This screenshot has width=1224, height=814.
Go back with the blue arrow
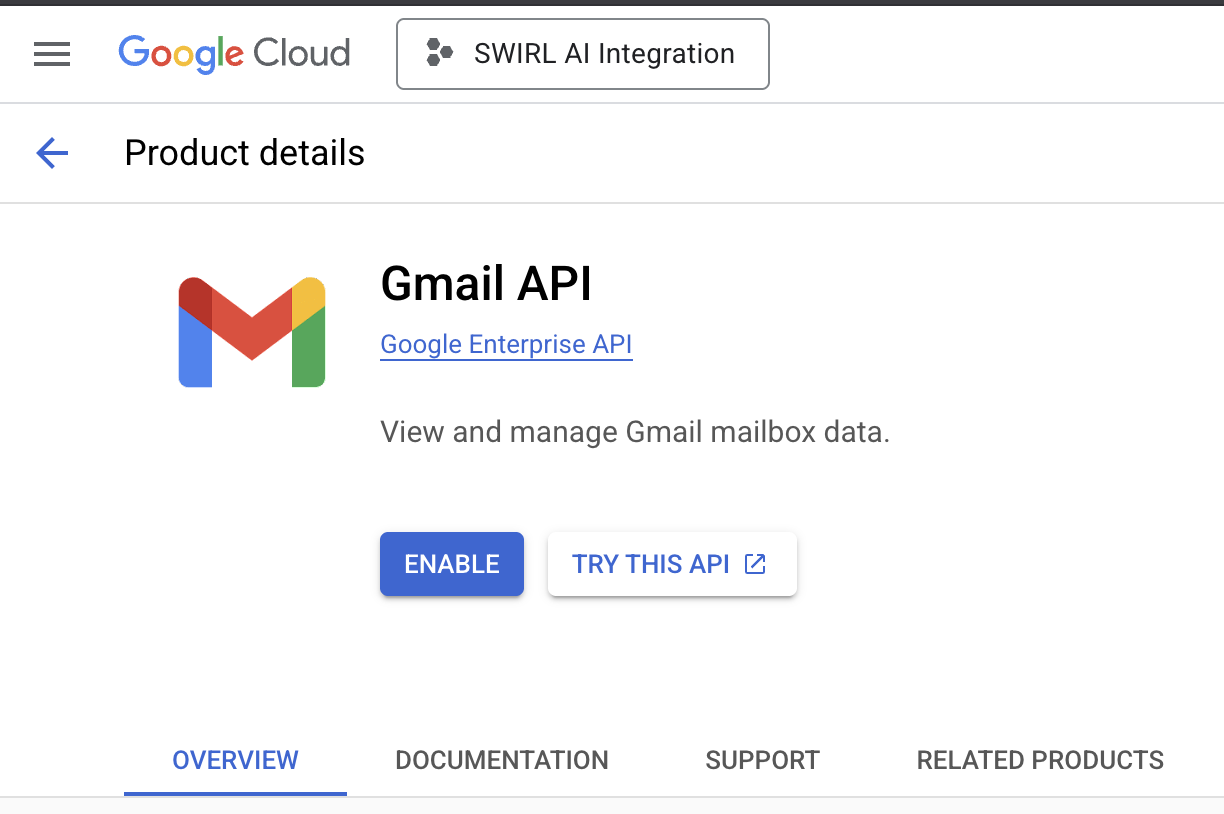52,153
